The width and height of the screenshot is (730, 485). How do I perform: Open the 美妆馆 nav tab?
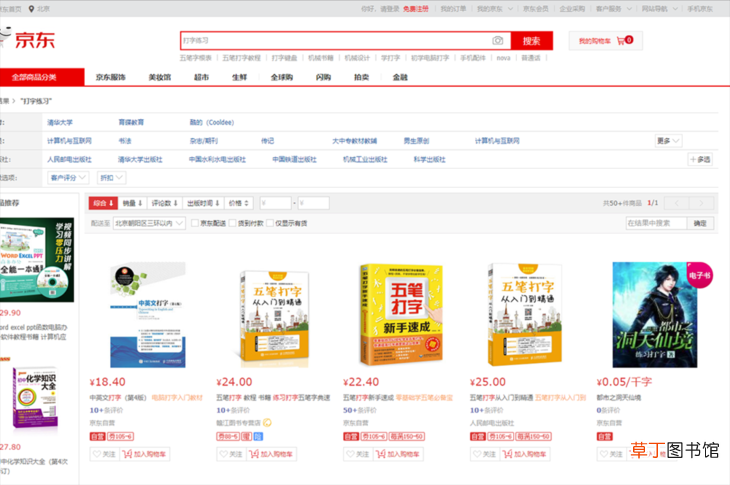(x=160, y=77)
